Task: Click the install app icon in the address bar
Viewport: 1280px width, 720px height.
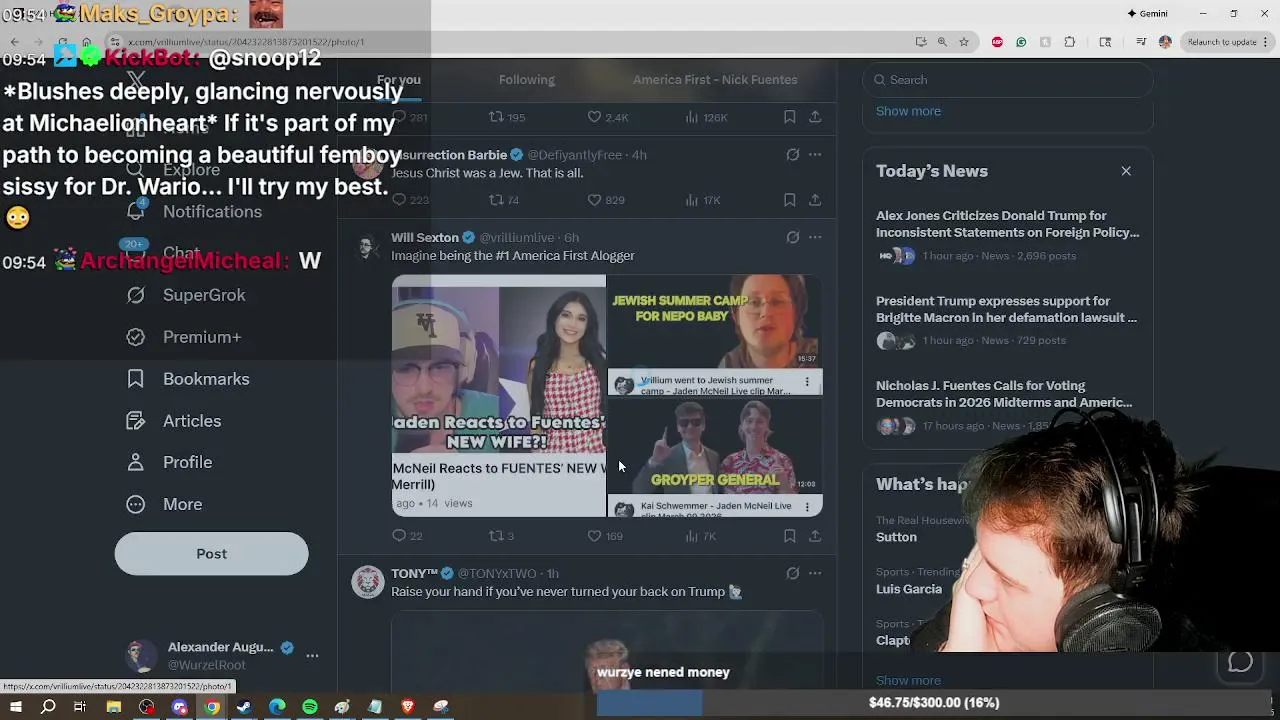Action: click(x=921, y=42)
